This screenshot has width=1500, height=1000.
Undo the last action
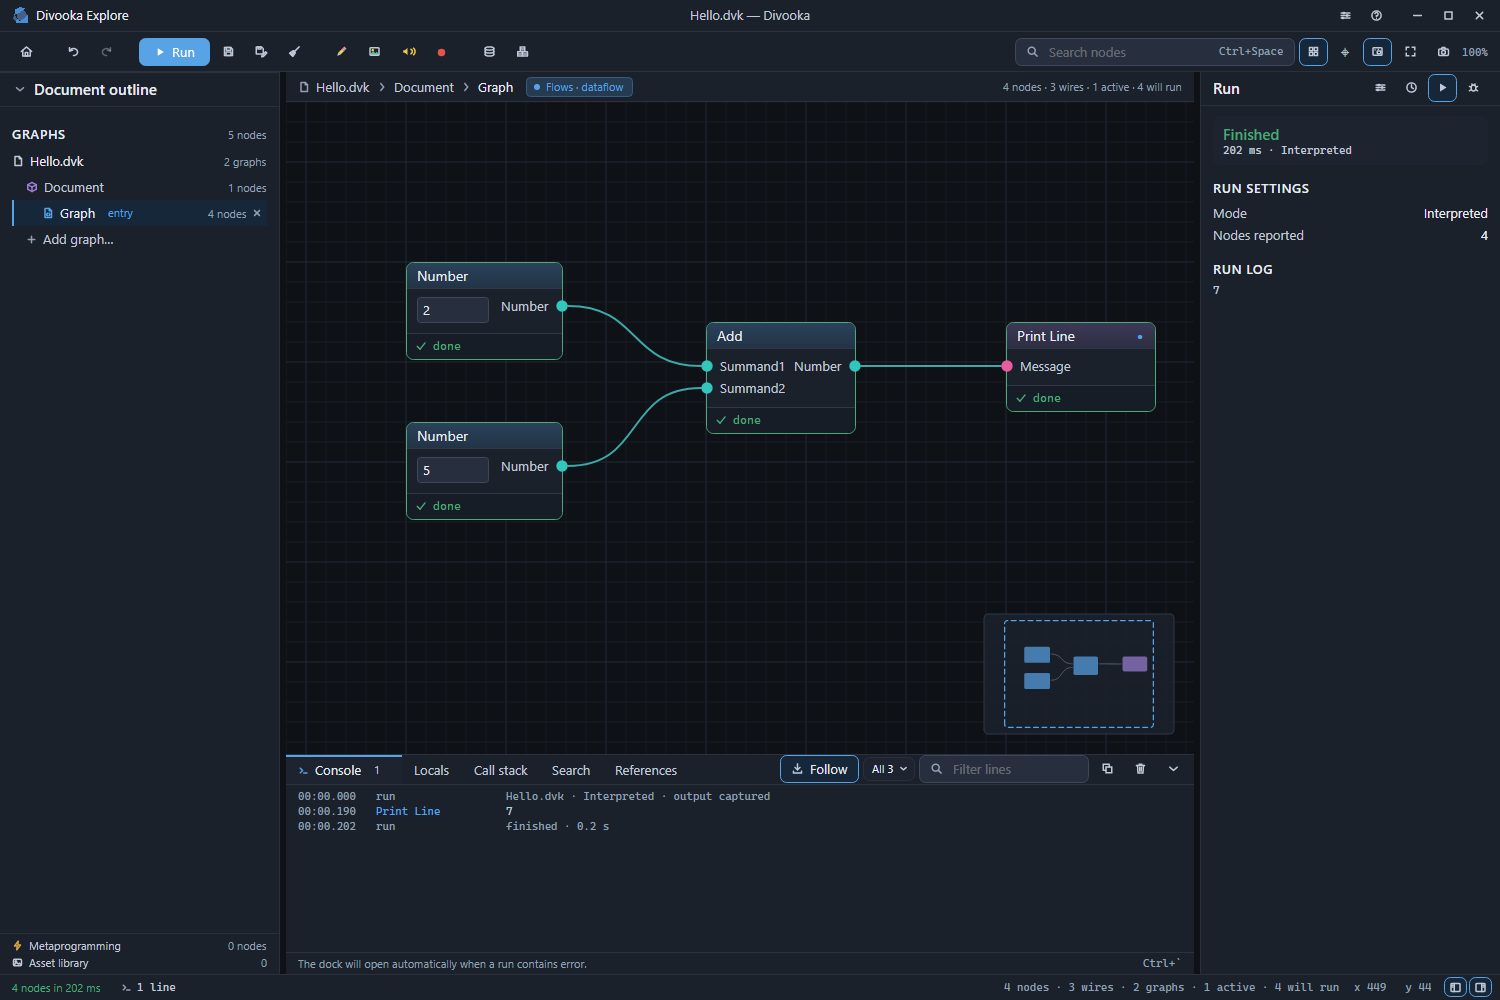coord(73,52)
